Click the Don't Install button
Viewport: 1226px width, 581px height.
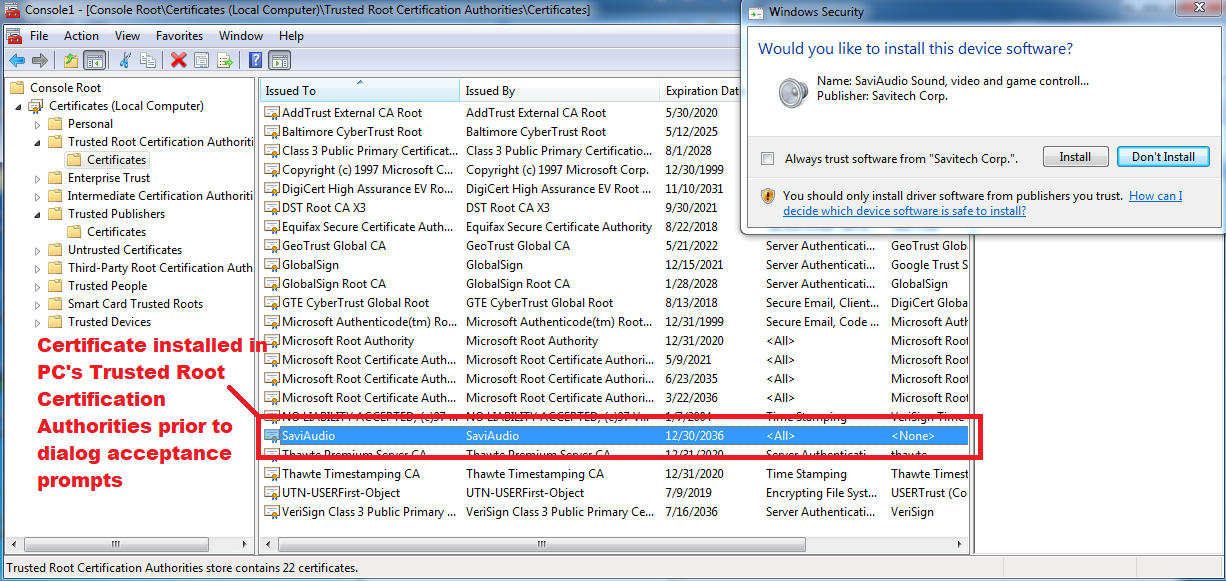pos(1163,157)
